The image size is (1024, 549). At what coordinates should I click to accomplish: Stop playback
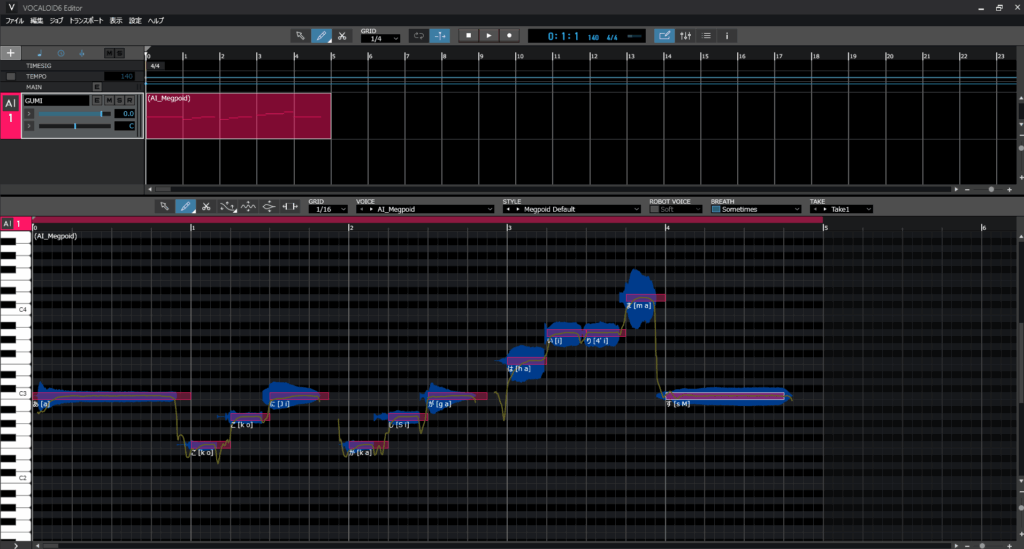pyautogui.click(x=468, y=36)
